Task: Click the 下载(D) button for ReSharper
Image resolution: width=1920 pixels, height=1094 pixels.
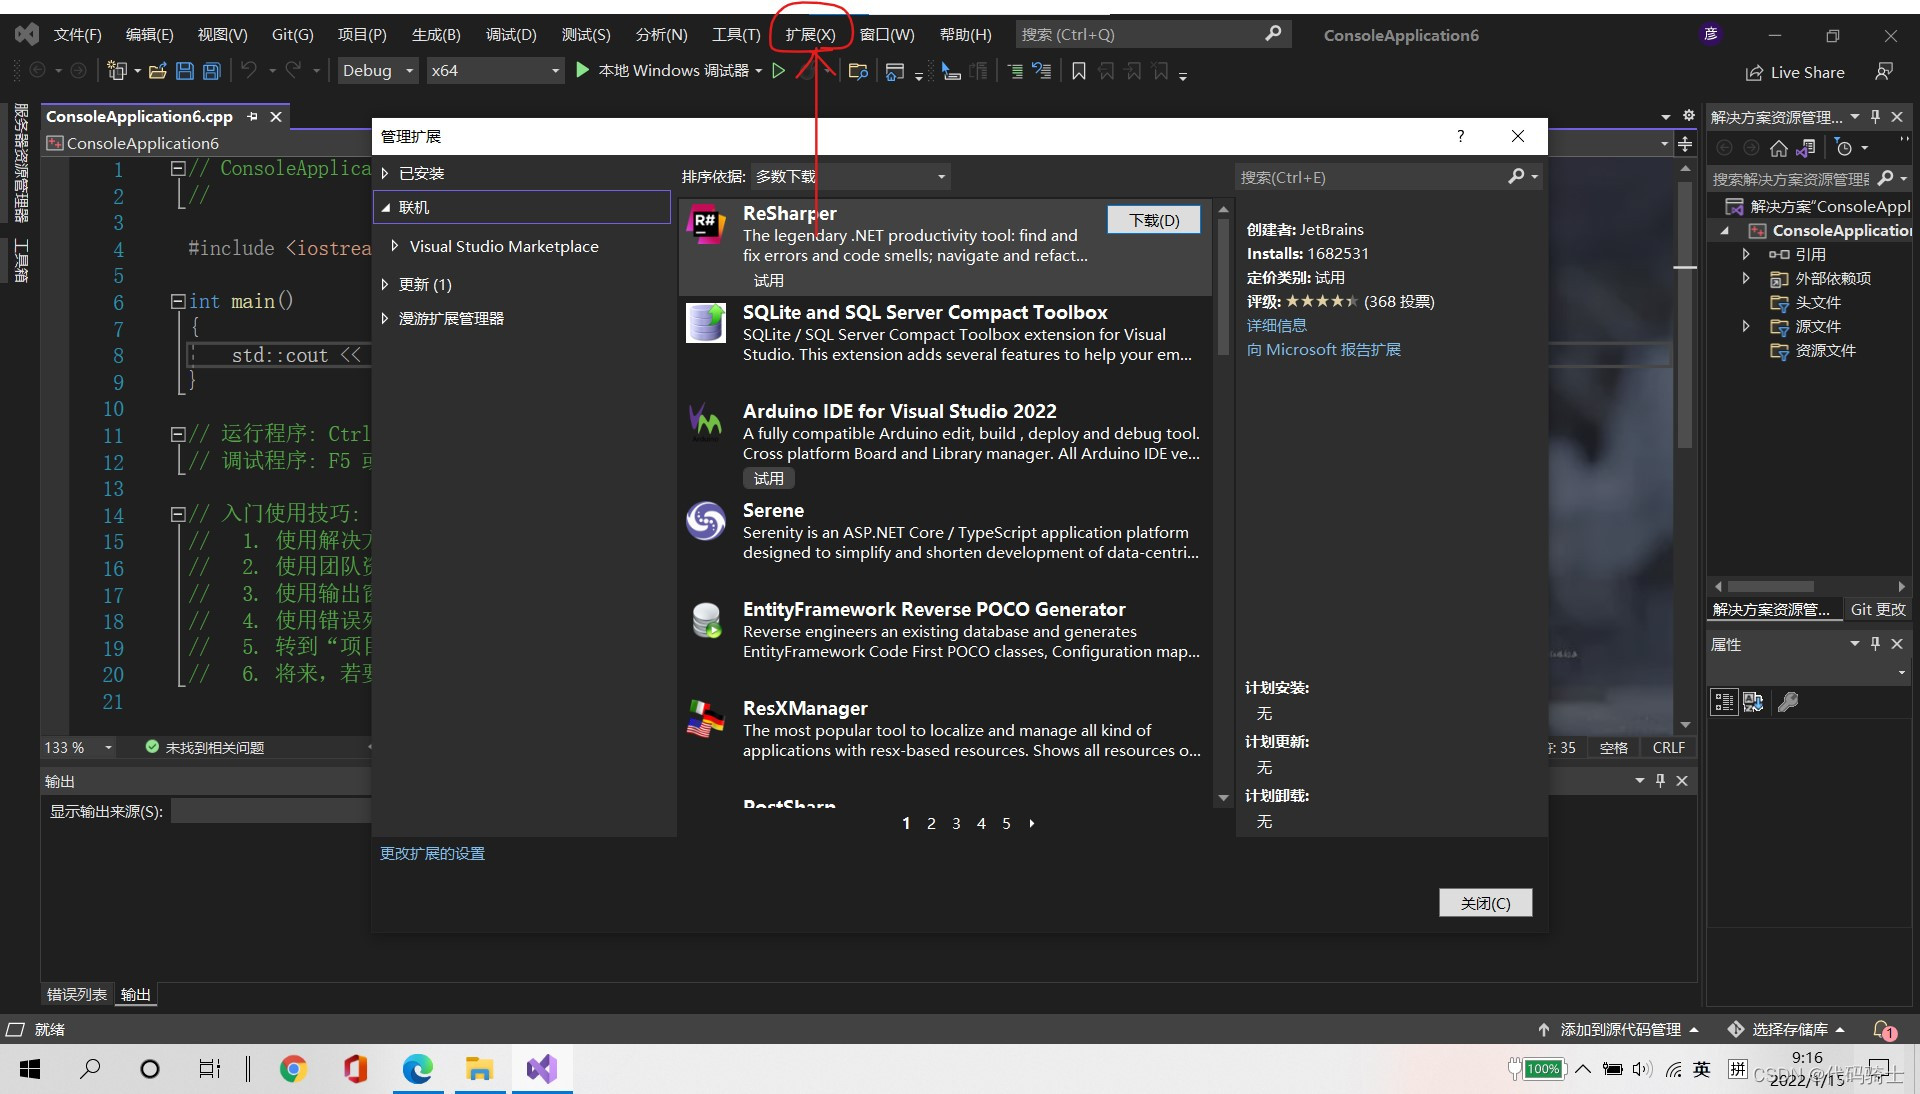Action: [x=1154, y=220]
